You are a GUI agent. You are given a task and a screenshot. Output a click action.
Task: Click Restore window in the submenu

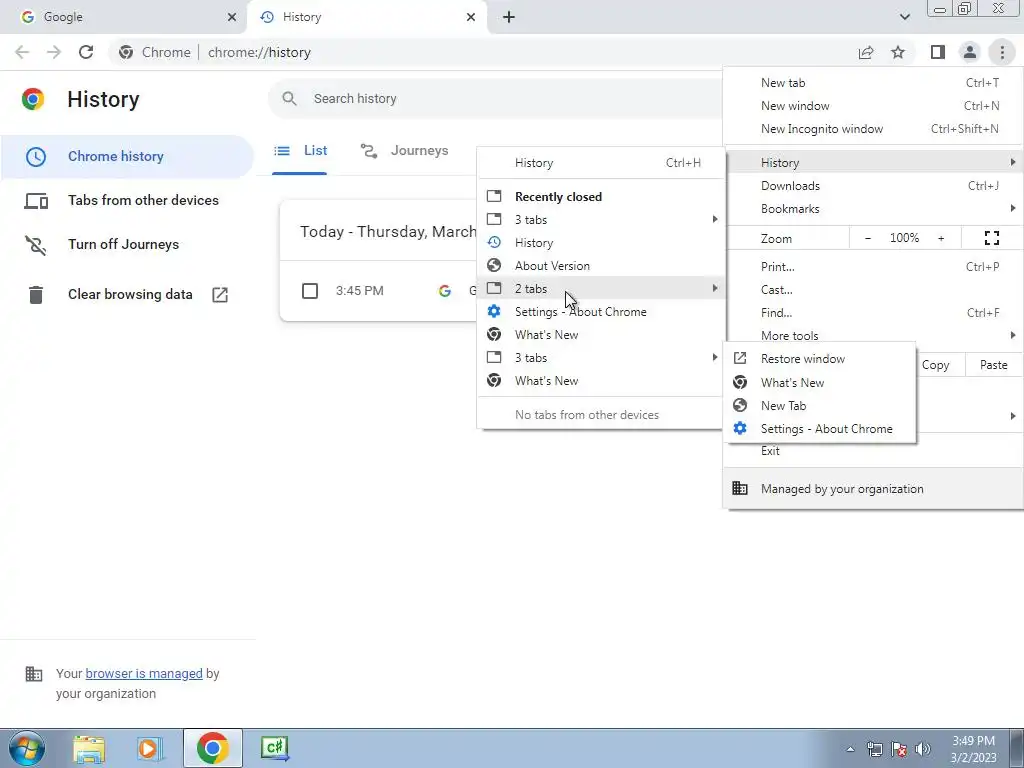point(820,359)
